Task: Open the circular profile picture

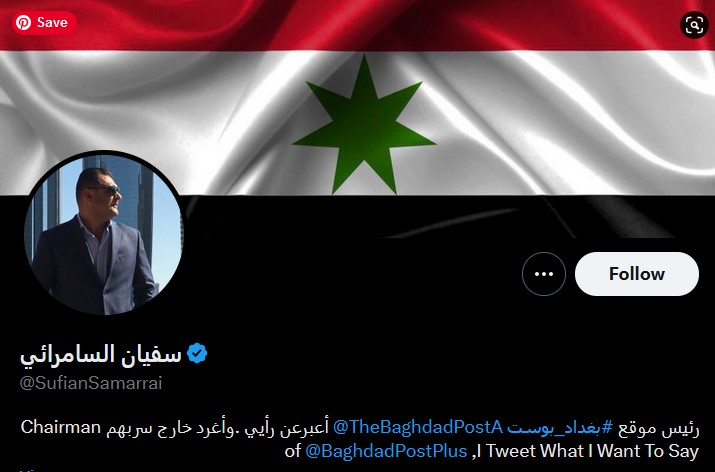Action: pos(104,234)
